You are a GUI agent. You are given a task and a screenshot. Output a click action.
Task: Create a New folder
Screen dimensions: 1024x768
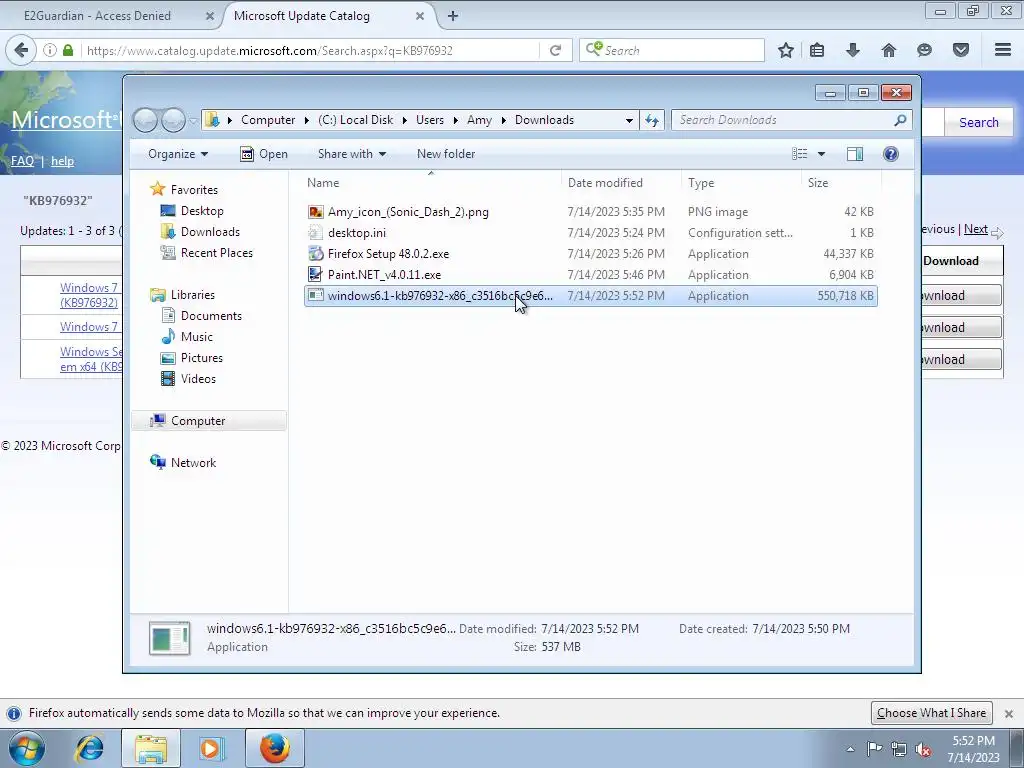(446, 154)
